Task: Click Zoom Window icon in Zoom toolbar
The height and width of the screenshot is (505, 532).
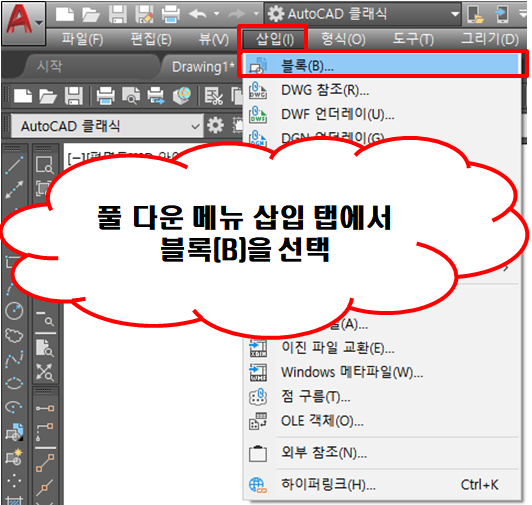Action: (44, 165)
